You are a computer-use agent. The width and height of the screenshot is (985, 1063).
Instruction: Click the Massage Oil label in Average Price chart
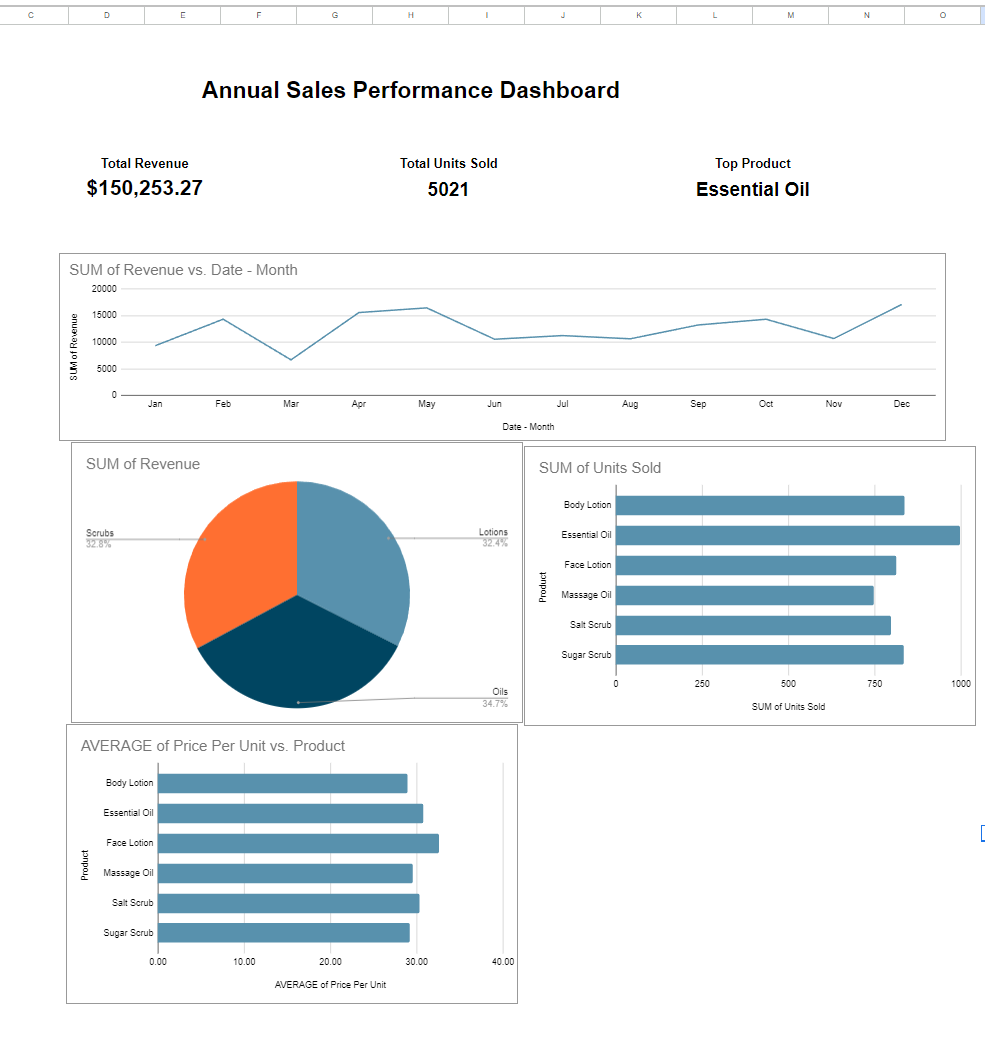pyautogui.click(x=128, y=873)
